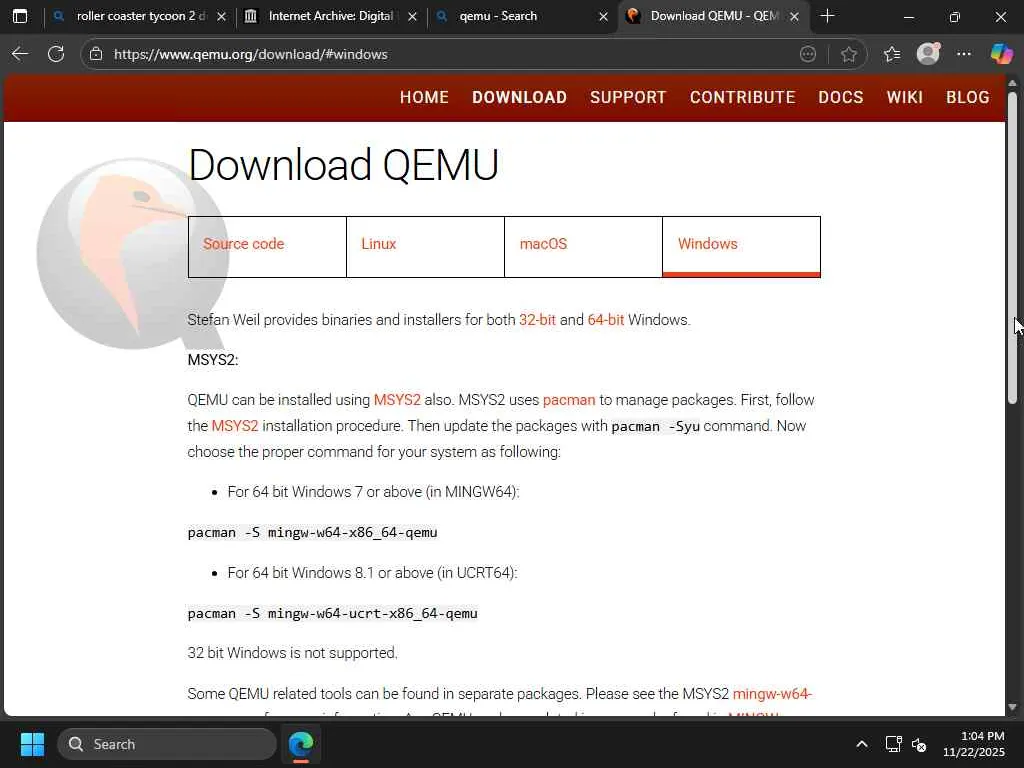Launch the Copilot sidebar icon
Screen dimensions: 1024x768
coord(1001,54)
